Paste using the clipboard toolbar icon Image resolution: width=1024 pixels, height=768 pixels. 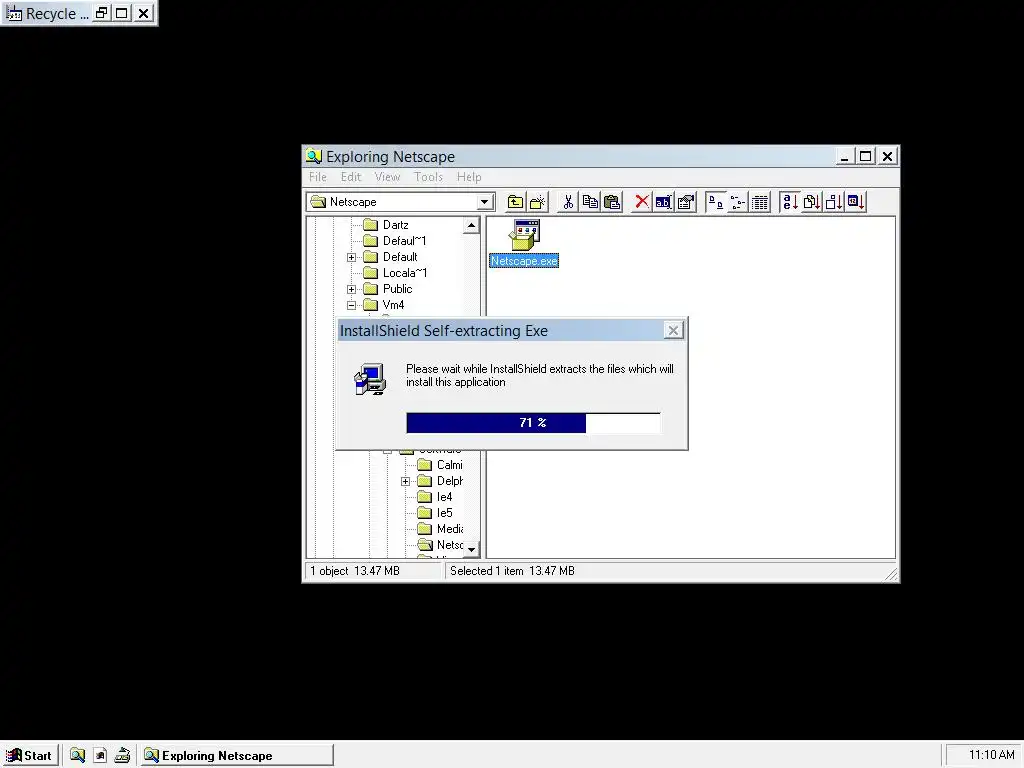click(x=612, y=202)
